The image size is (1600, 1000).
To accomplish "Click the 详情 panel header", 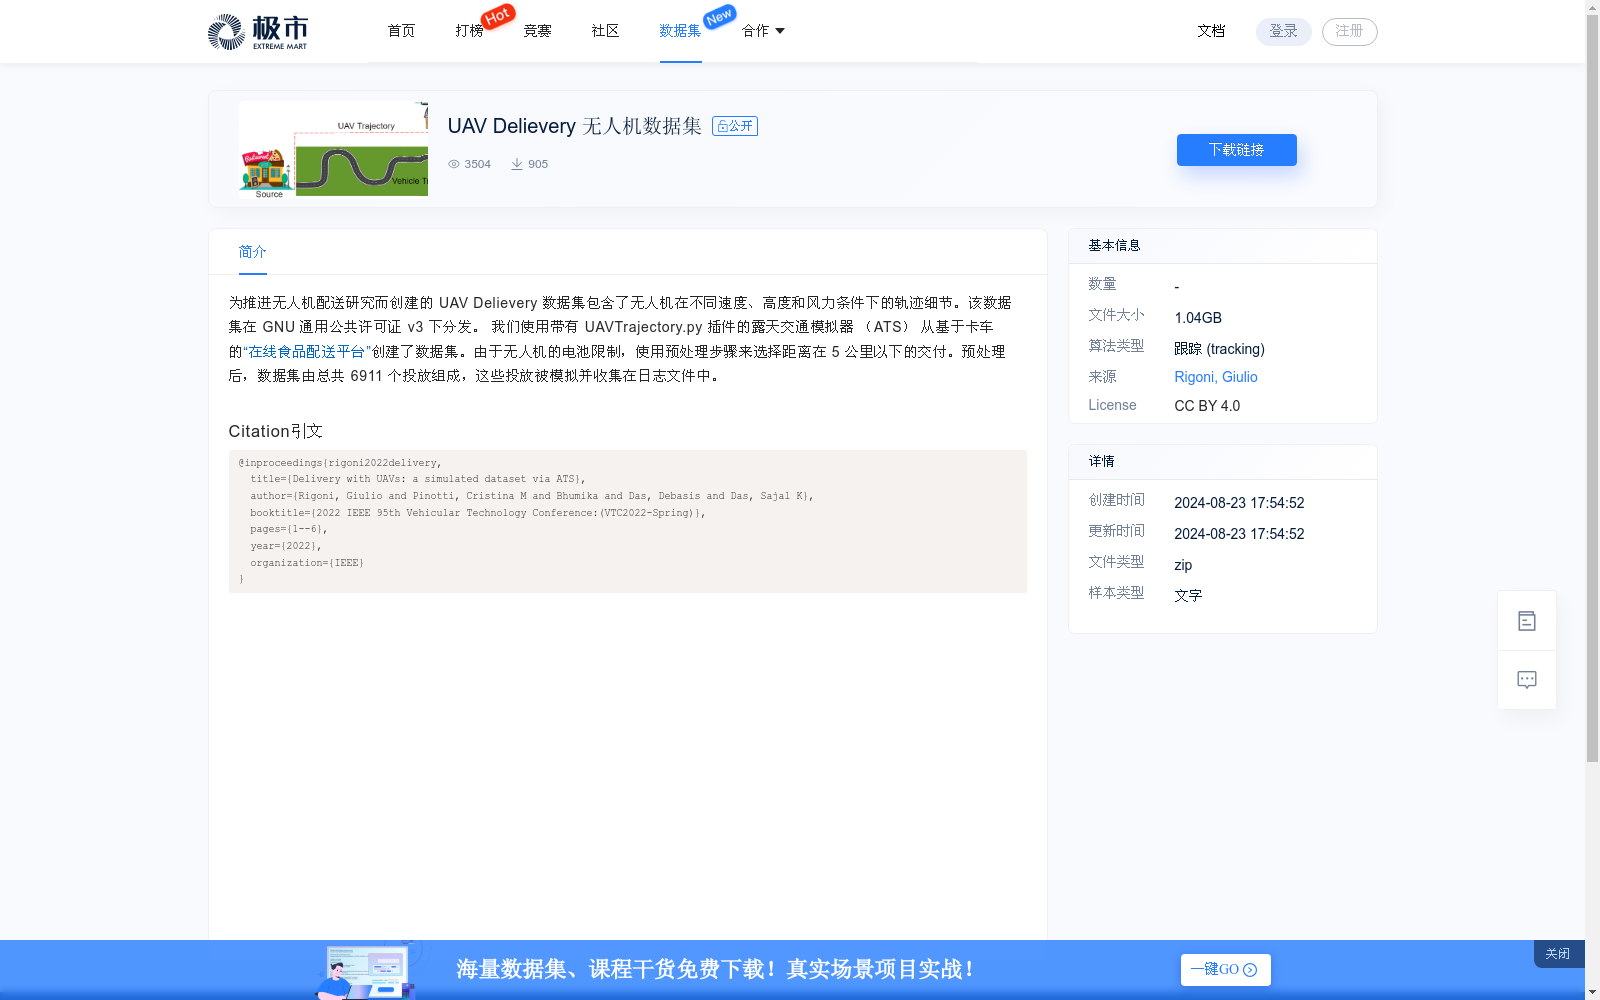I will click(1222, 462).
